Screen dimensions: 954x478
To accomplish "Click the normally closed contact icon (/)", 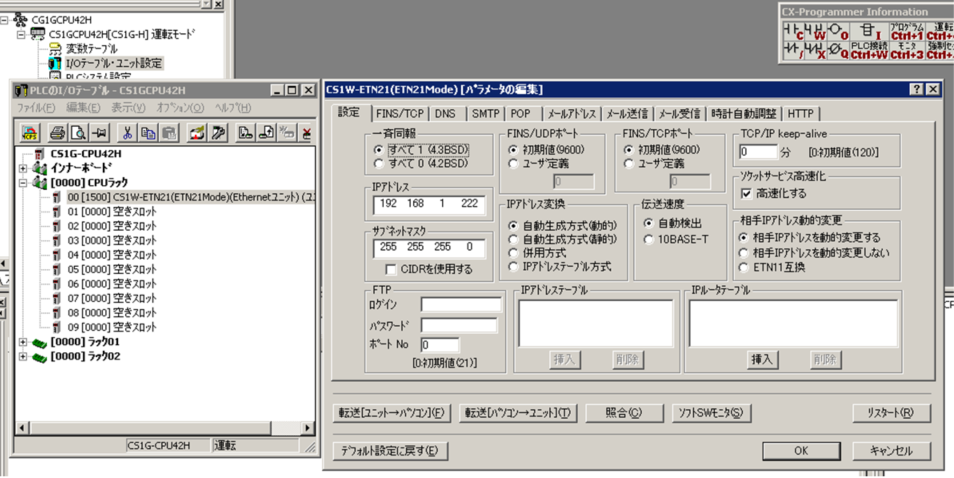I will coord(793,50).
